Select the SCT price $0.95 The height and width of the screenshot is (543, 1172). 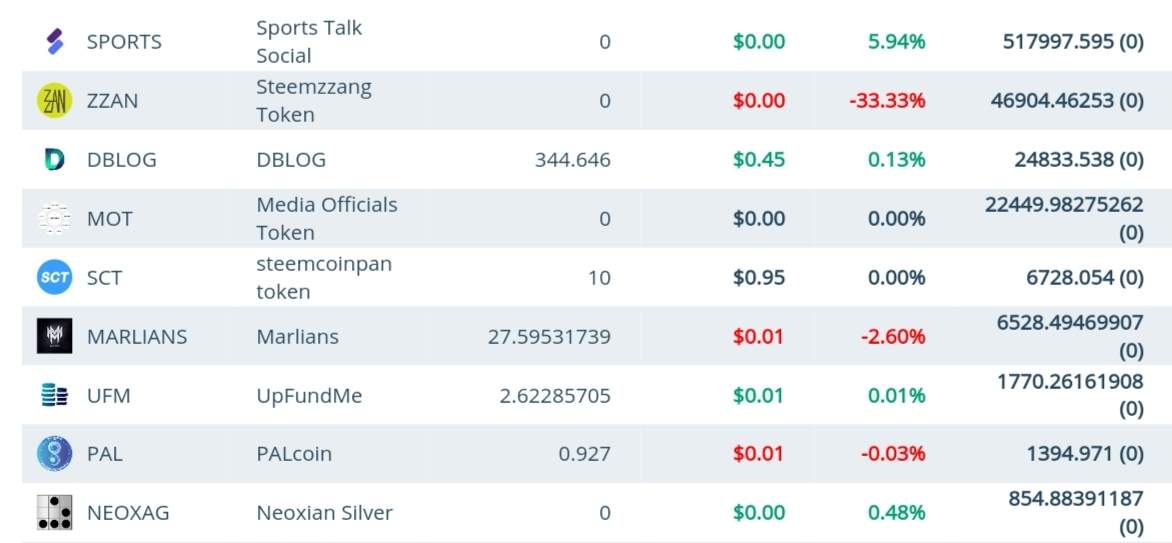coord(759,277)
